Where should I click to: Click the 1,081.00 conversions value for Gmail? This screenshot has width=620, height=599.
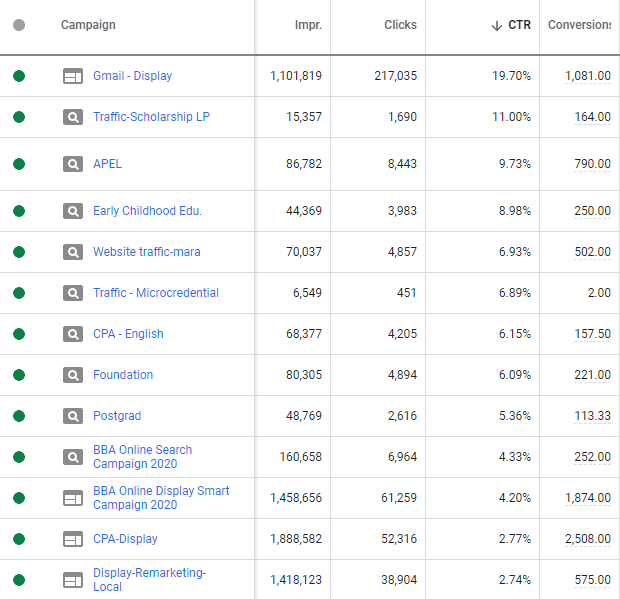pos(588,76)
